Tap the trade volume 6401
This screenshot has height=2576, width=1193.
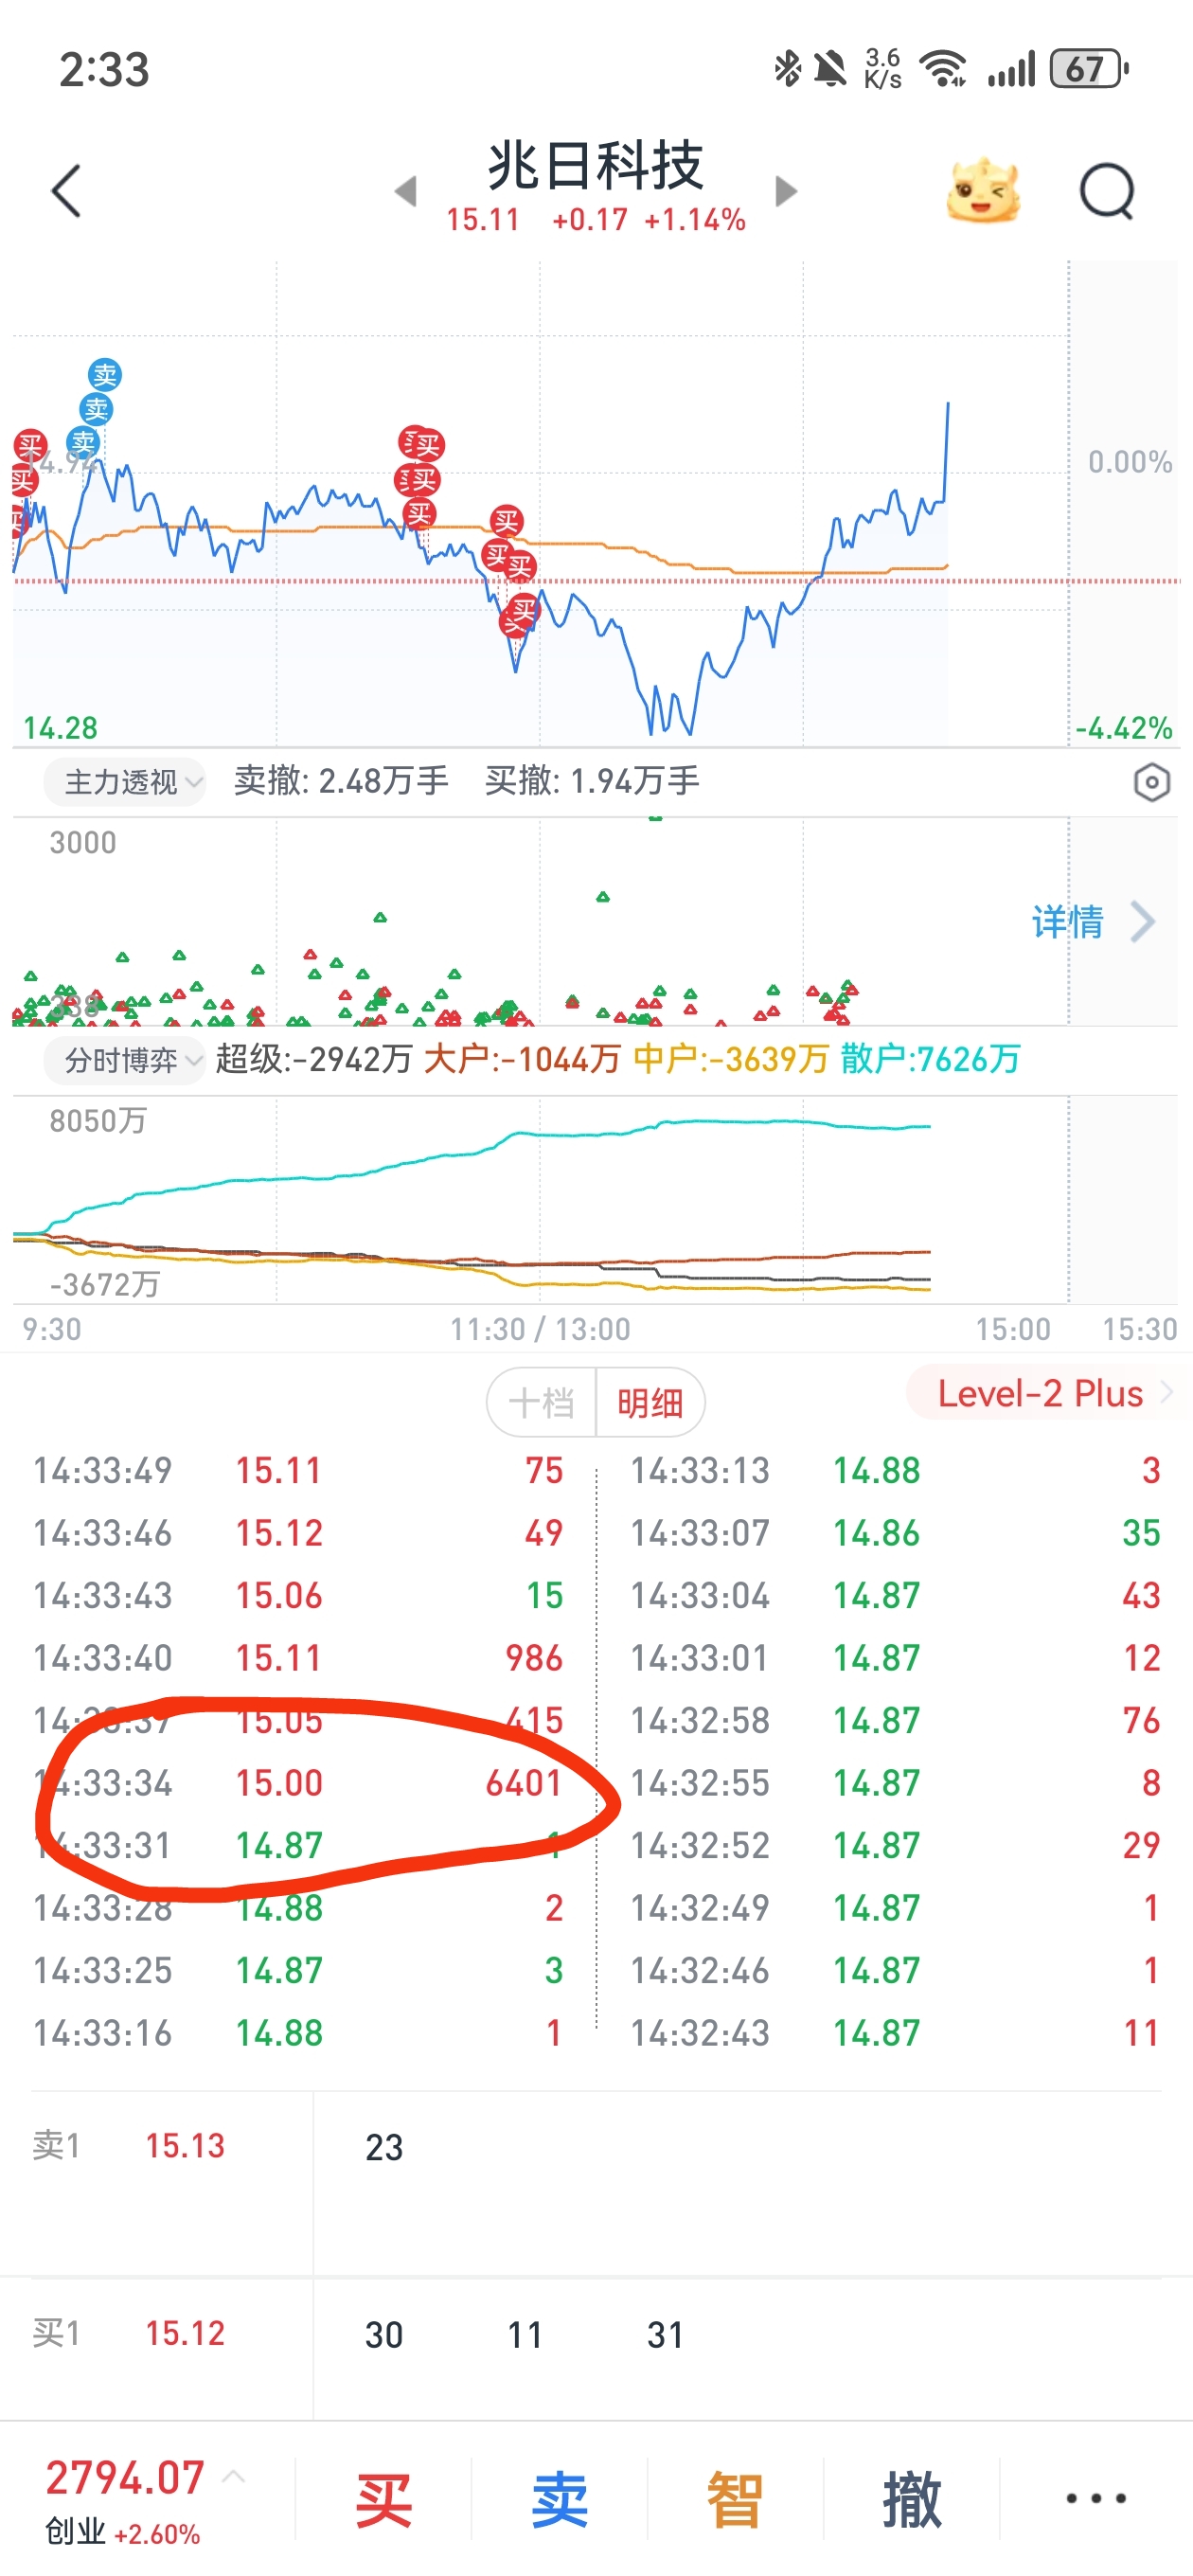point(524,1783)
